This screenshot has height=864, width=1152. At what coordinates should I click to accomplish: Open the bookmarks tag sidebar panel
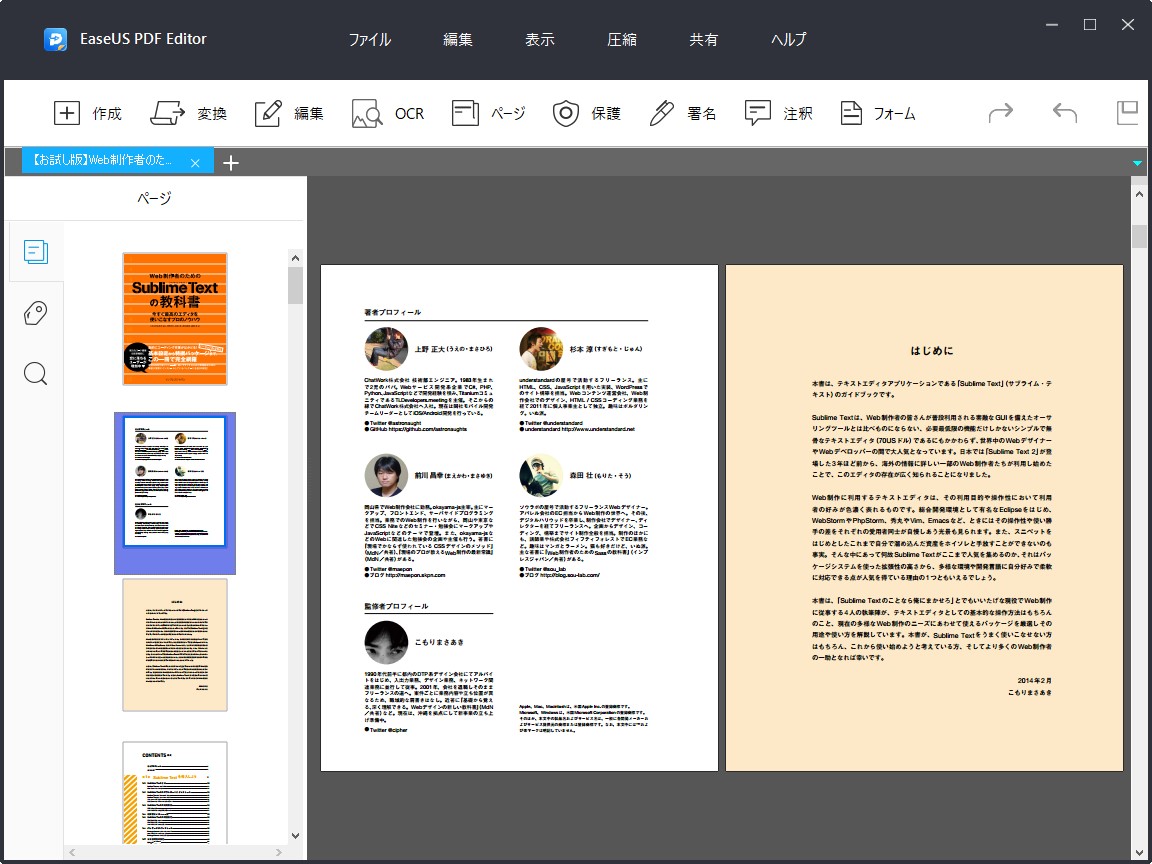point(35,313)
